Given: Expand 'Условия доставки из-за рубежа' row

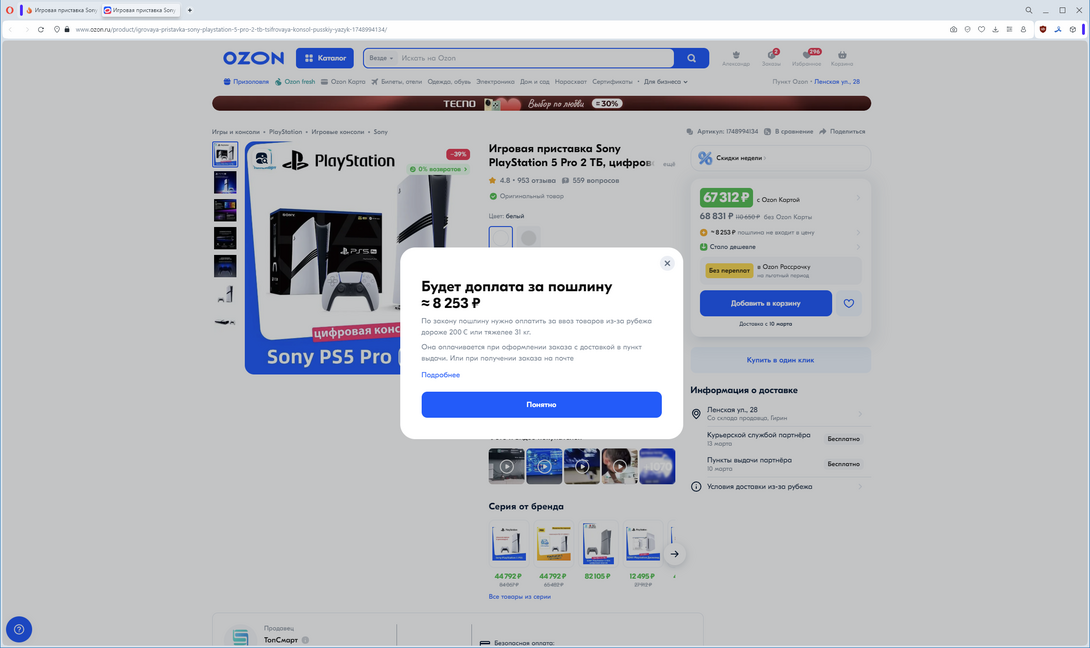Looking at the screenshot, I should pyautogui.click(x=776, y=487).
